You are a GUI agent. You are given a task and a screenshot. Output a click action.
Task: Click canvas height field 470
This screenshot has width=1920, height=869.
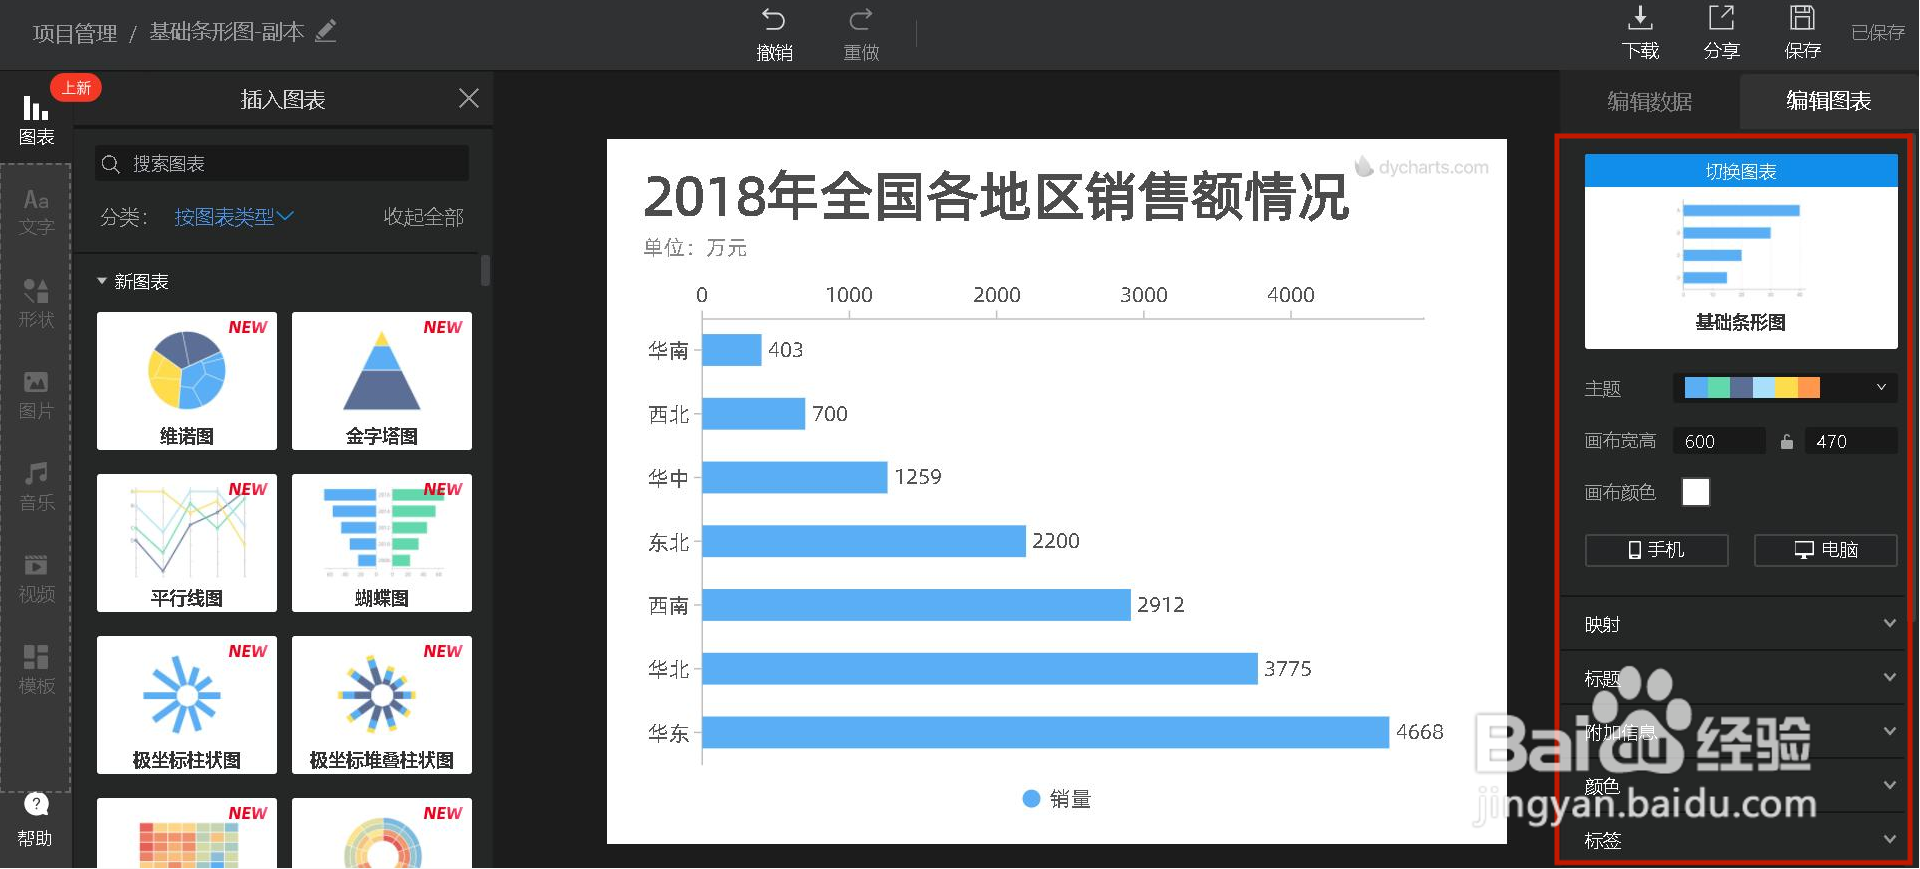pos(1850,441)
